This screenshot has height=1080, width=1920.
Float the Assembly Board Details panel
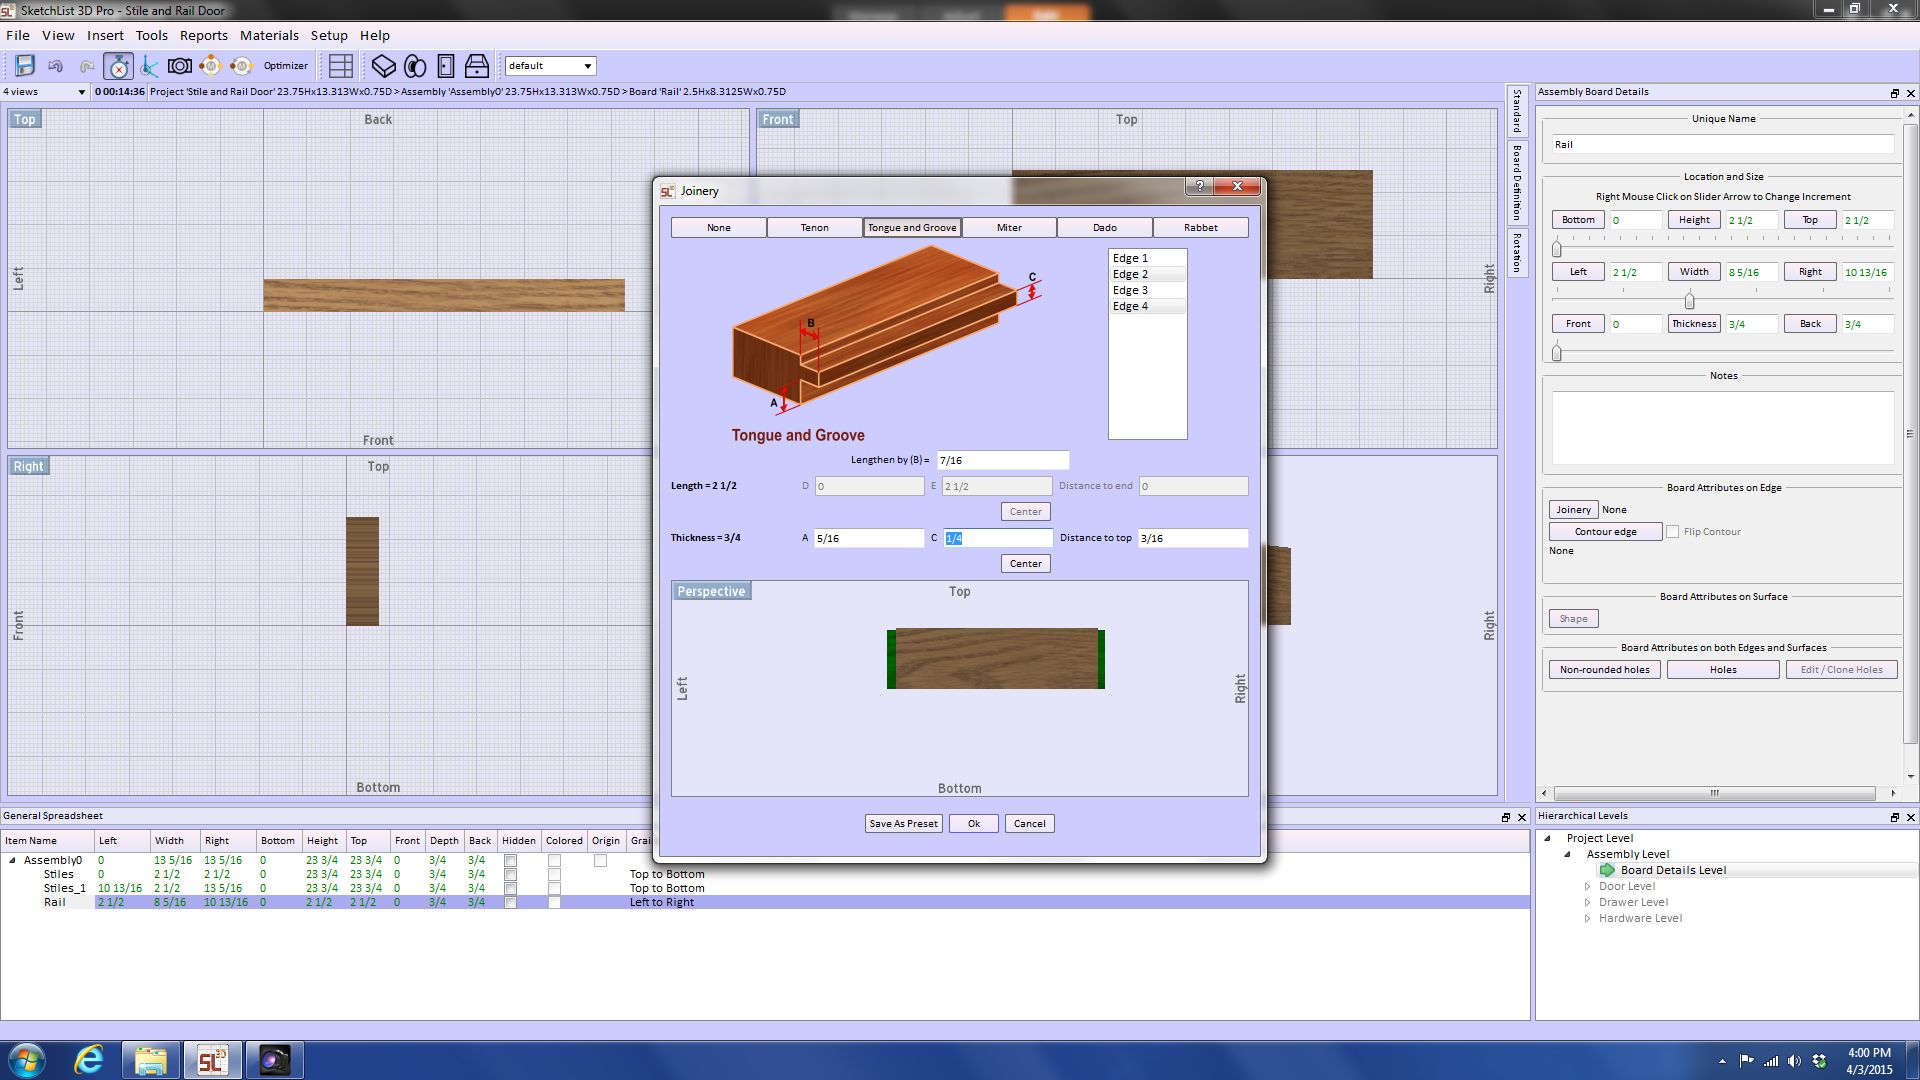[1894, 93]
